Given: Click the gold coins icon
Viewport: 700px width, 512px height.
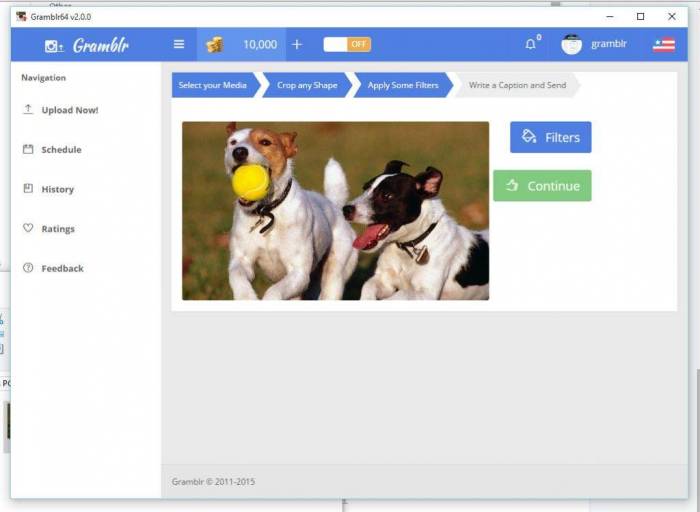Looking at the screenshot, I should click(x=214, y=44).
